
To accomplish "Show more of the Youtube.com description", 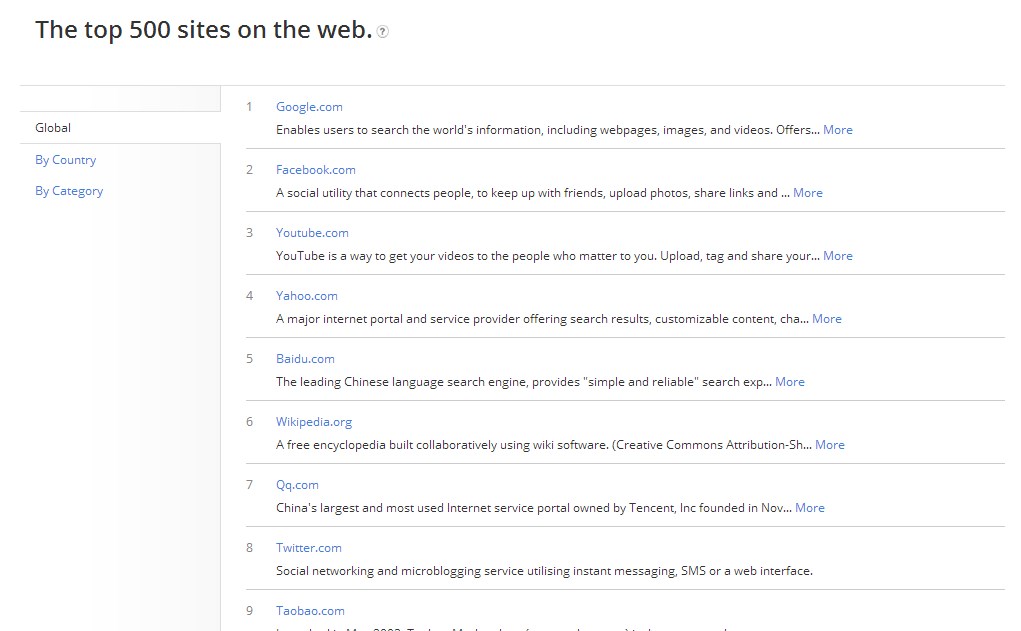I will click(838, 256).
